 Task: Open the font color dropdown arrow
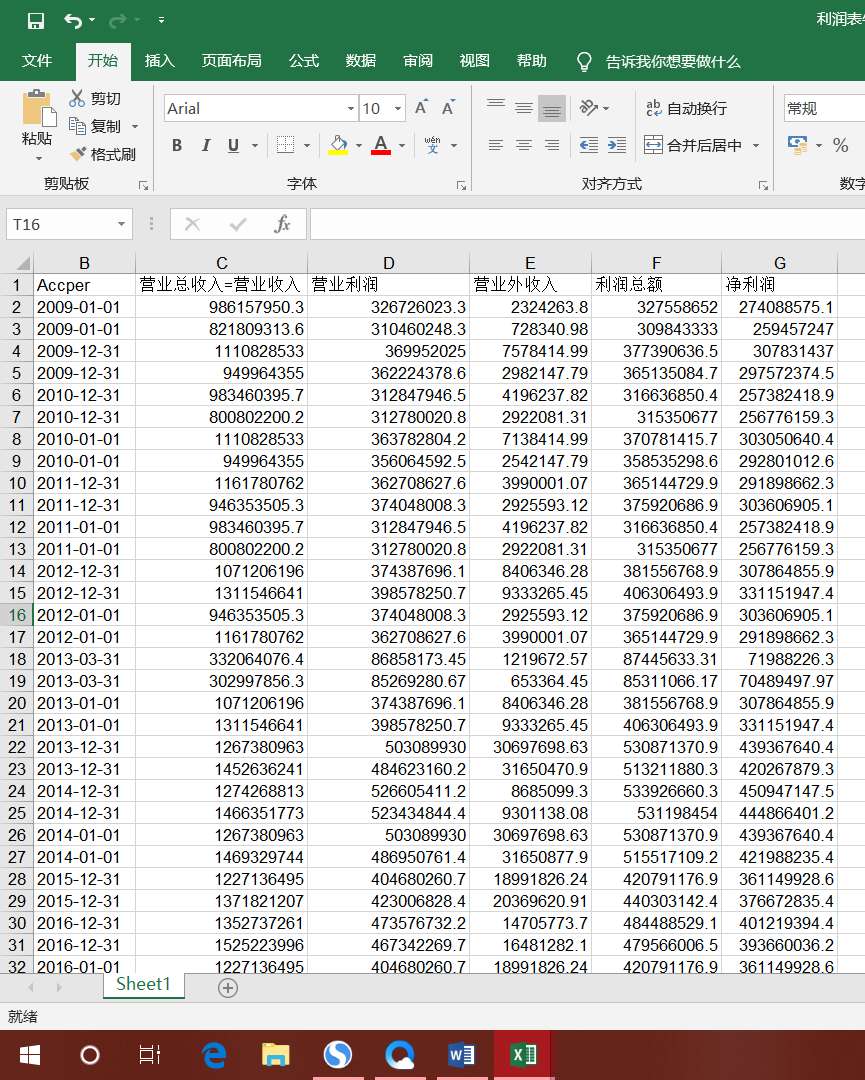pyautogui.click(x=402, y=145)
